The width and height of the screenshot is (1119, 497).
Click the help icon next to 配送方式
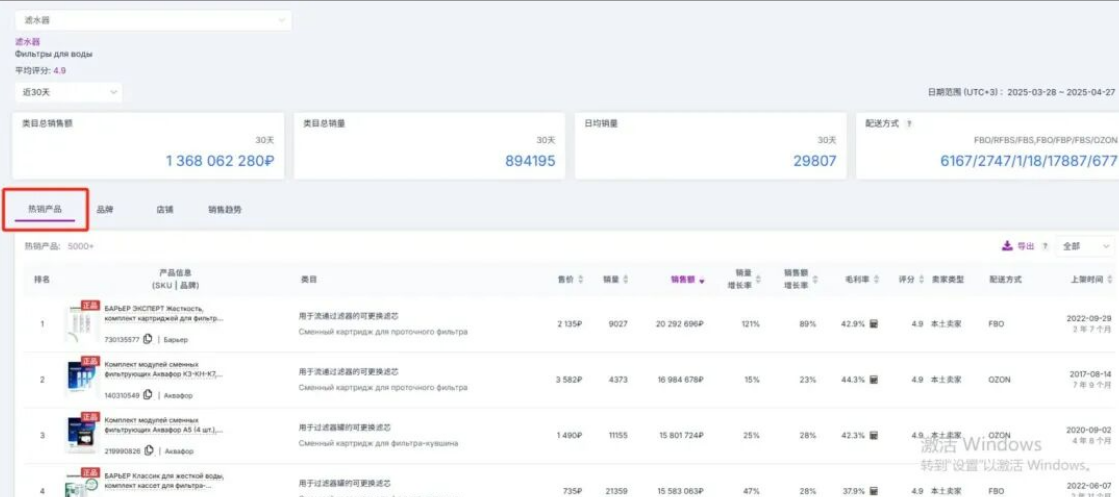coord(908,124)
